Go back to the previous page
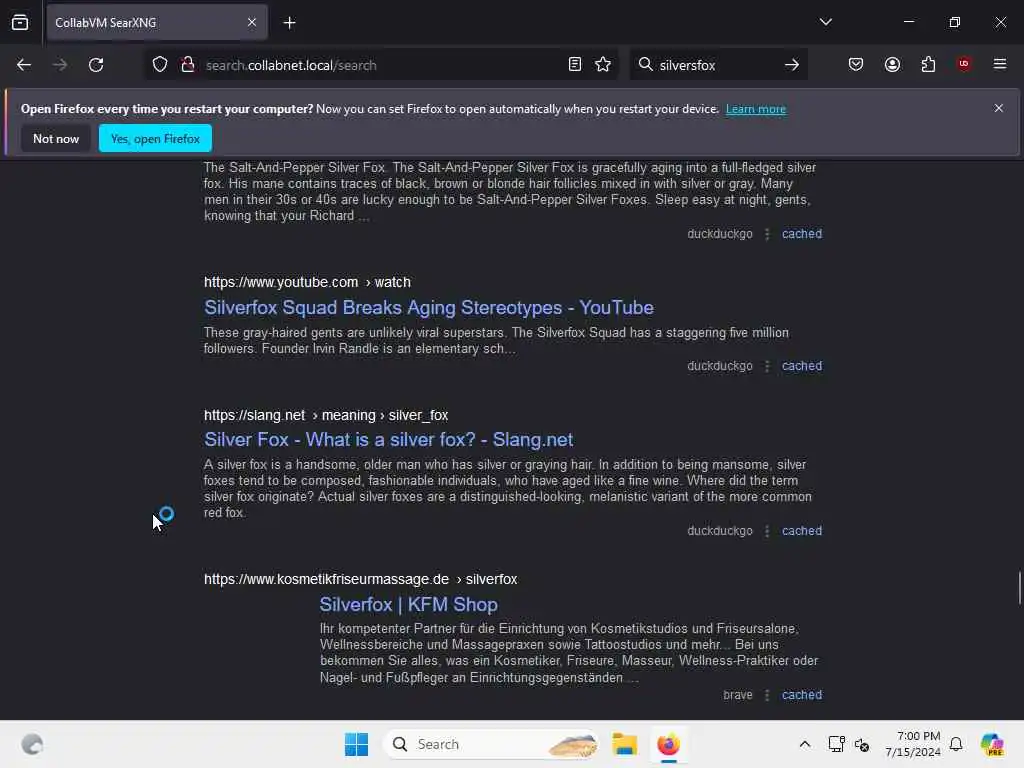This screenshot has width=1024, height=768. [24, 65]
